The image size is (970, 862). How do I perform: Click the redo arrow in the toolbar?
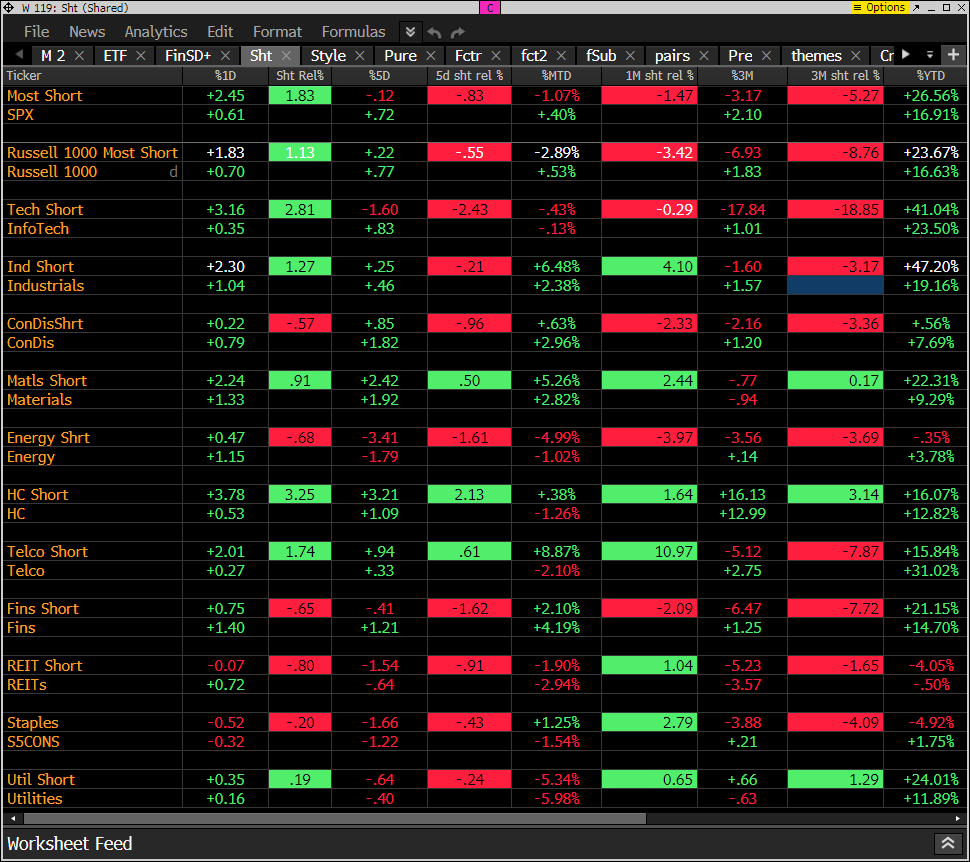457,32
